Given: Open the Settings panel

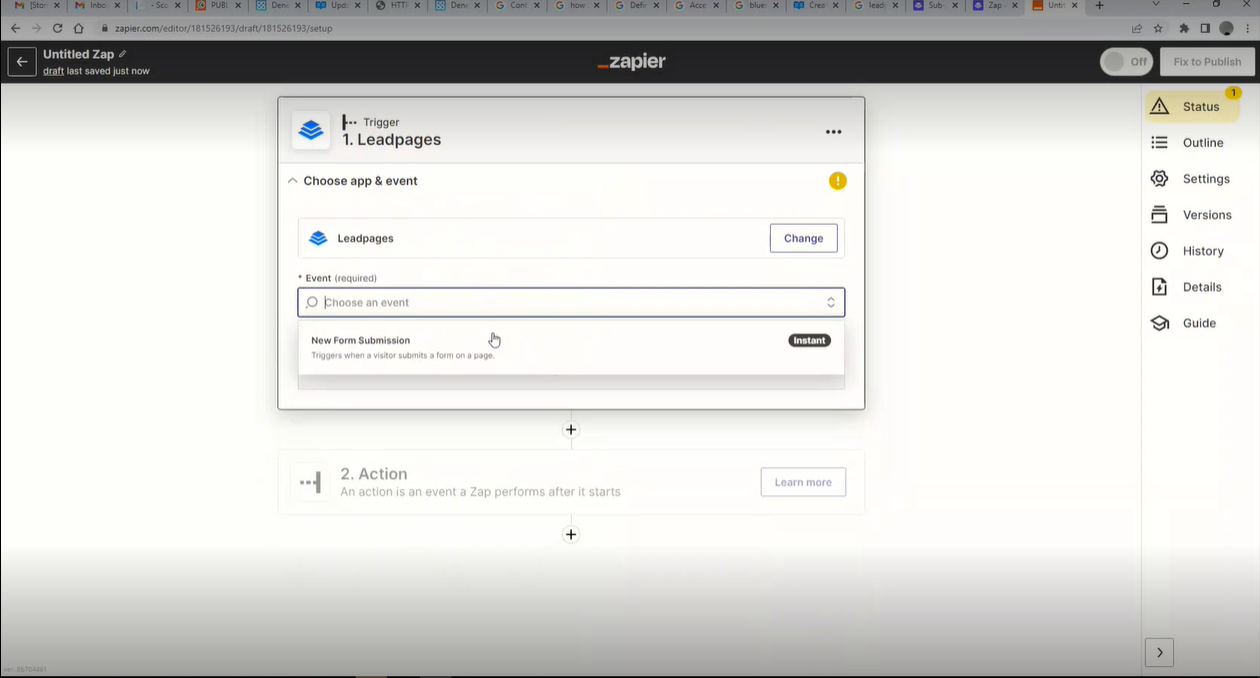Looking at the screenshot, I should (1190, 179).
